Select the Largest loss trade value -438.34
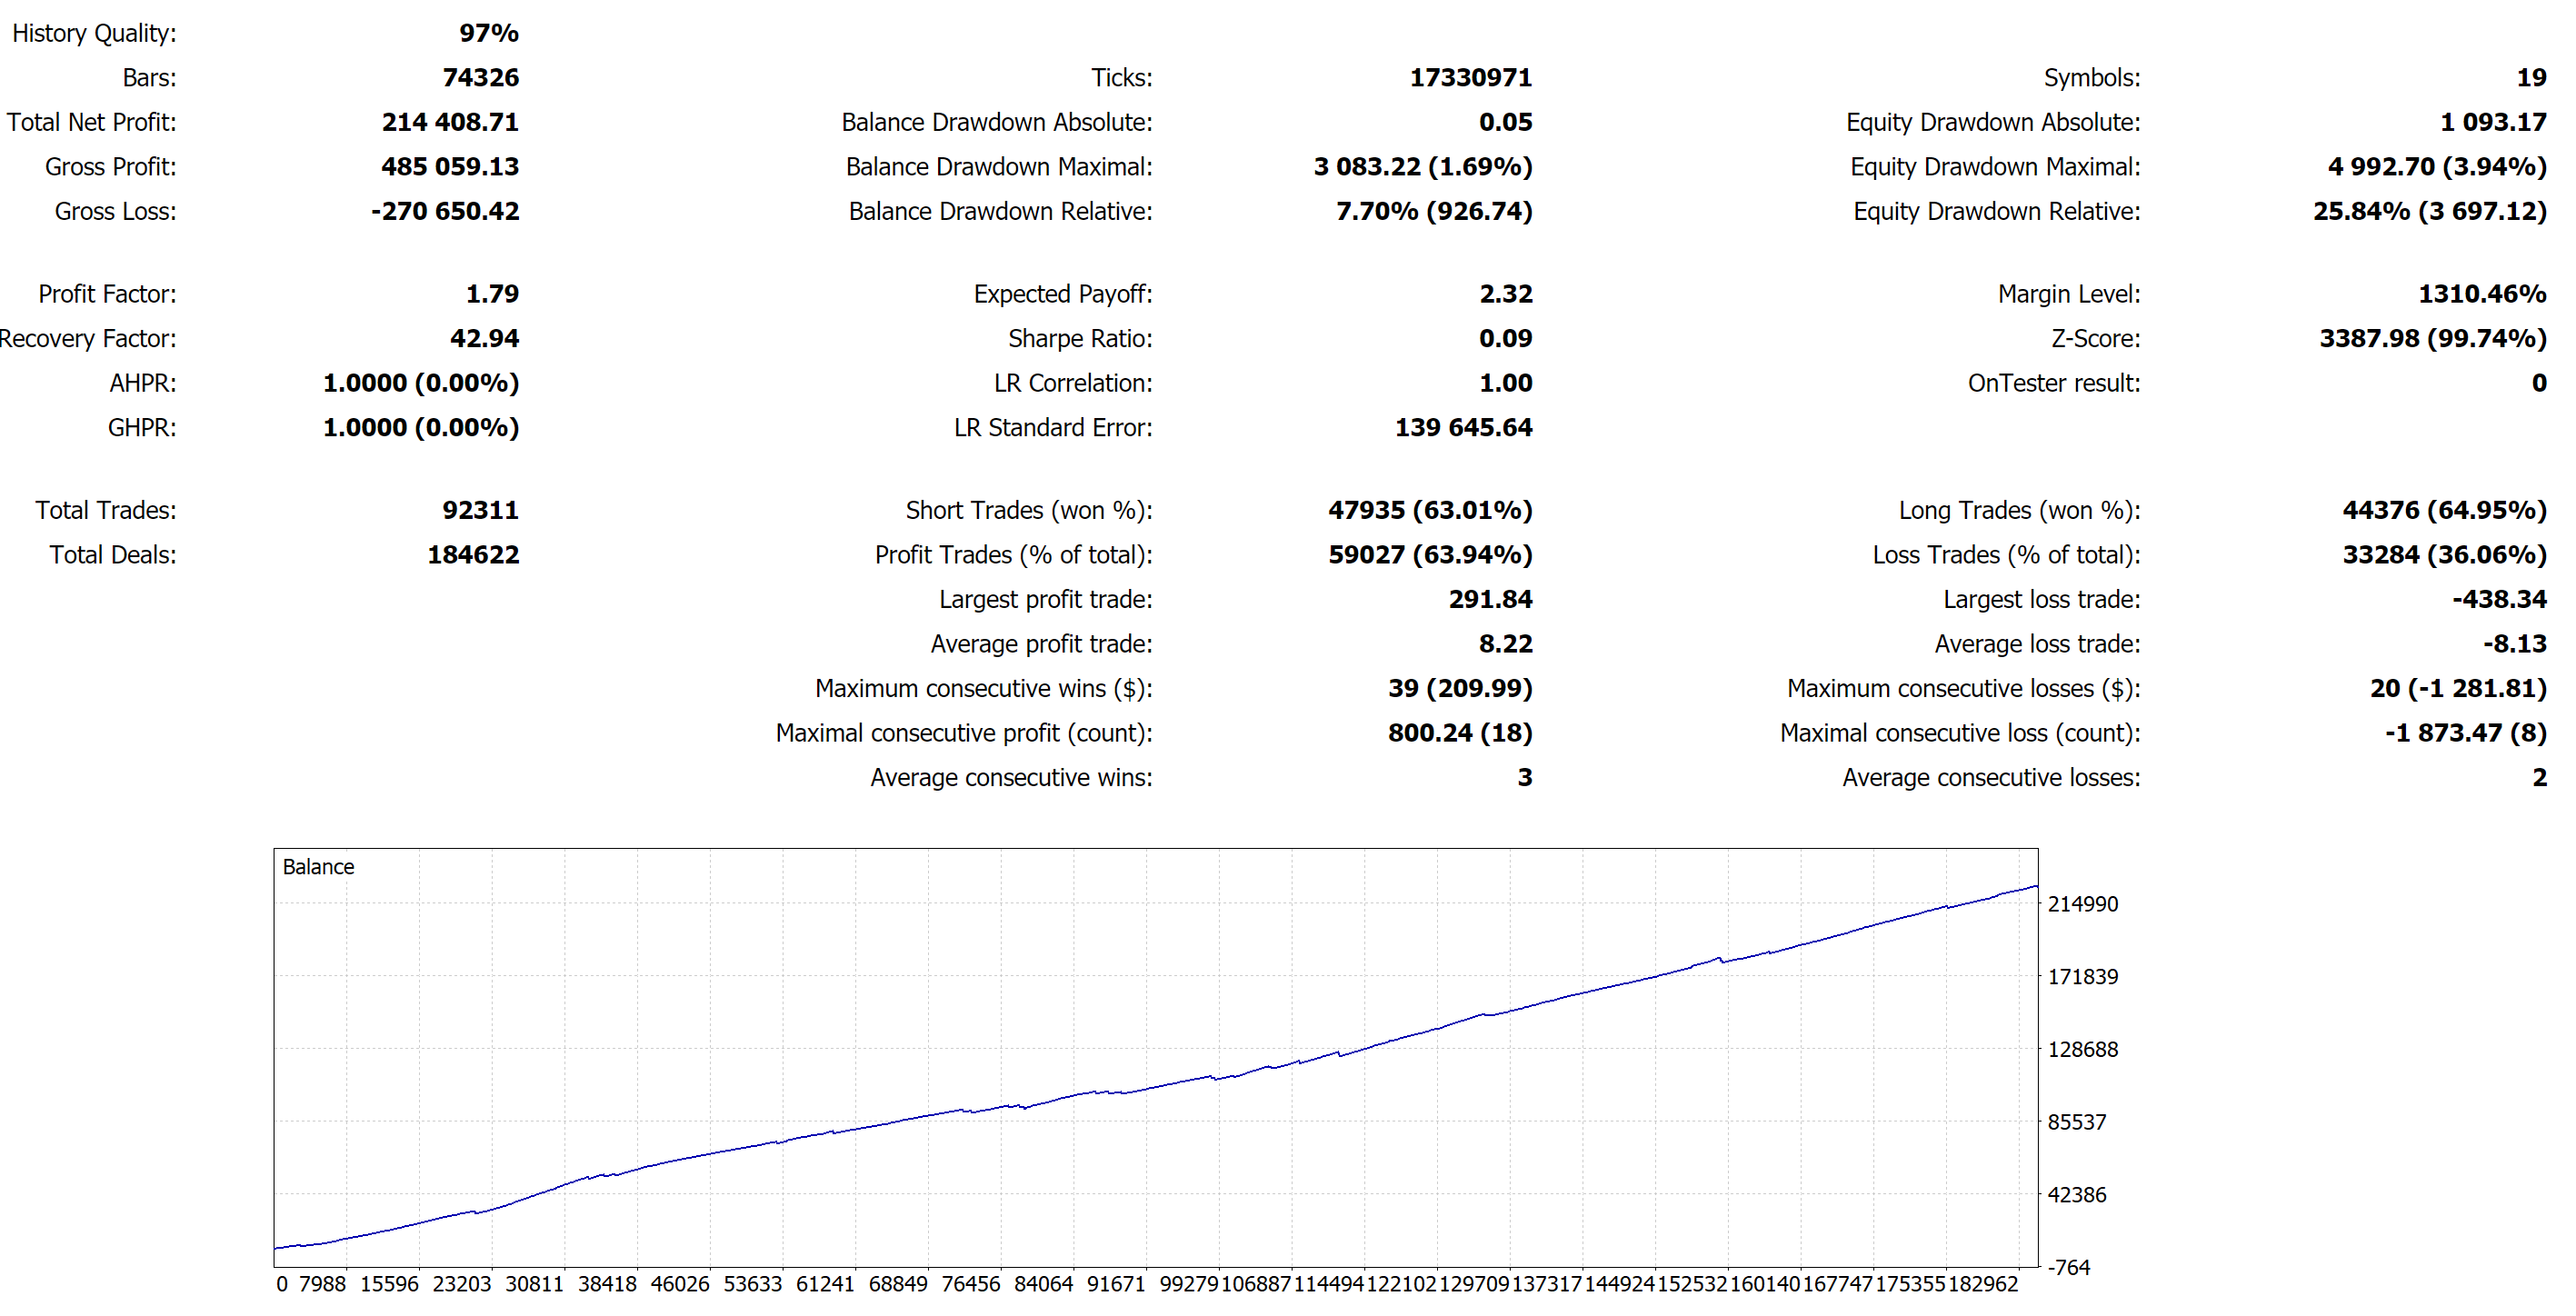This screenshot has height=1316, width=2576. [2498, 600]
